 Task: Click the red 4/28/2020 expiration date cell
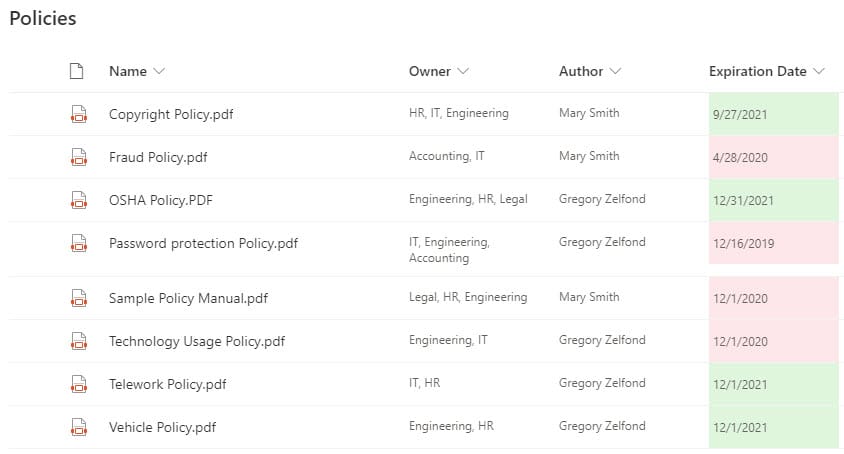tap(773, 157)
